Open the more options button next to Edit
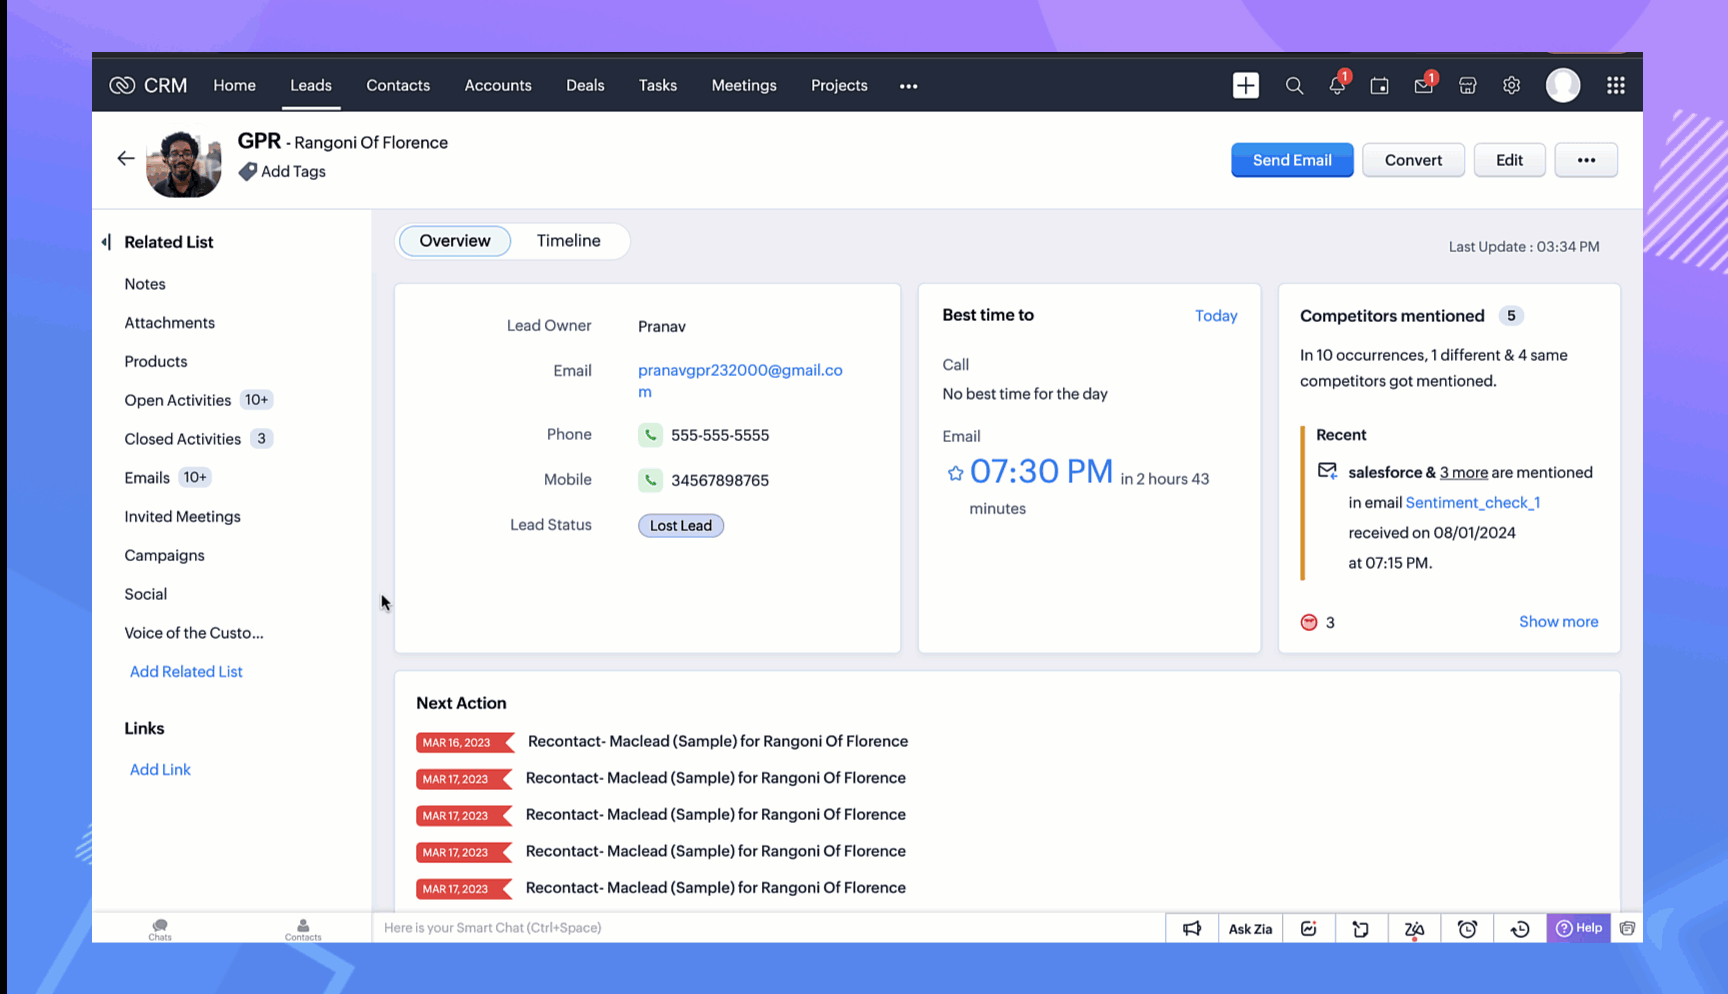This screenshot has height=994, width=1728. point(1585,160)
